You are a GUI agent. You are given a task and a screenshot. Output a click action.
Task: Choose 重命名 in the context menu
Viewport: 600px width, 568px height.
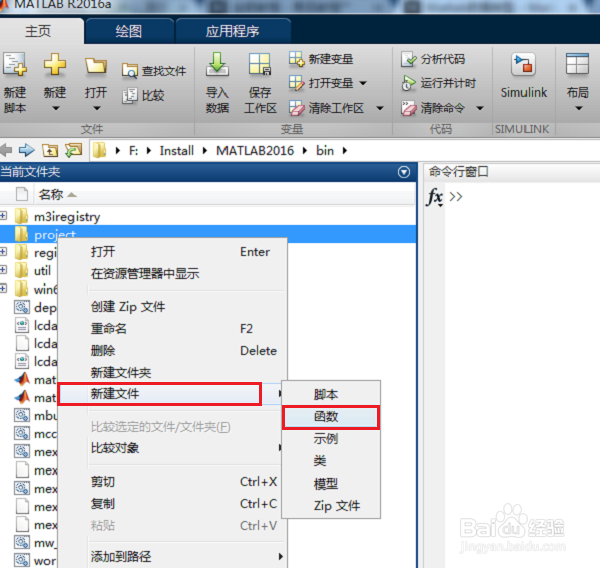(x=171, y=328)
